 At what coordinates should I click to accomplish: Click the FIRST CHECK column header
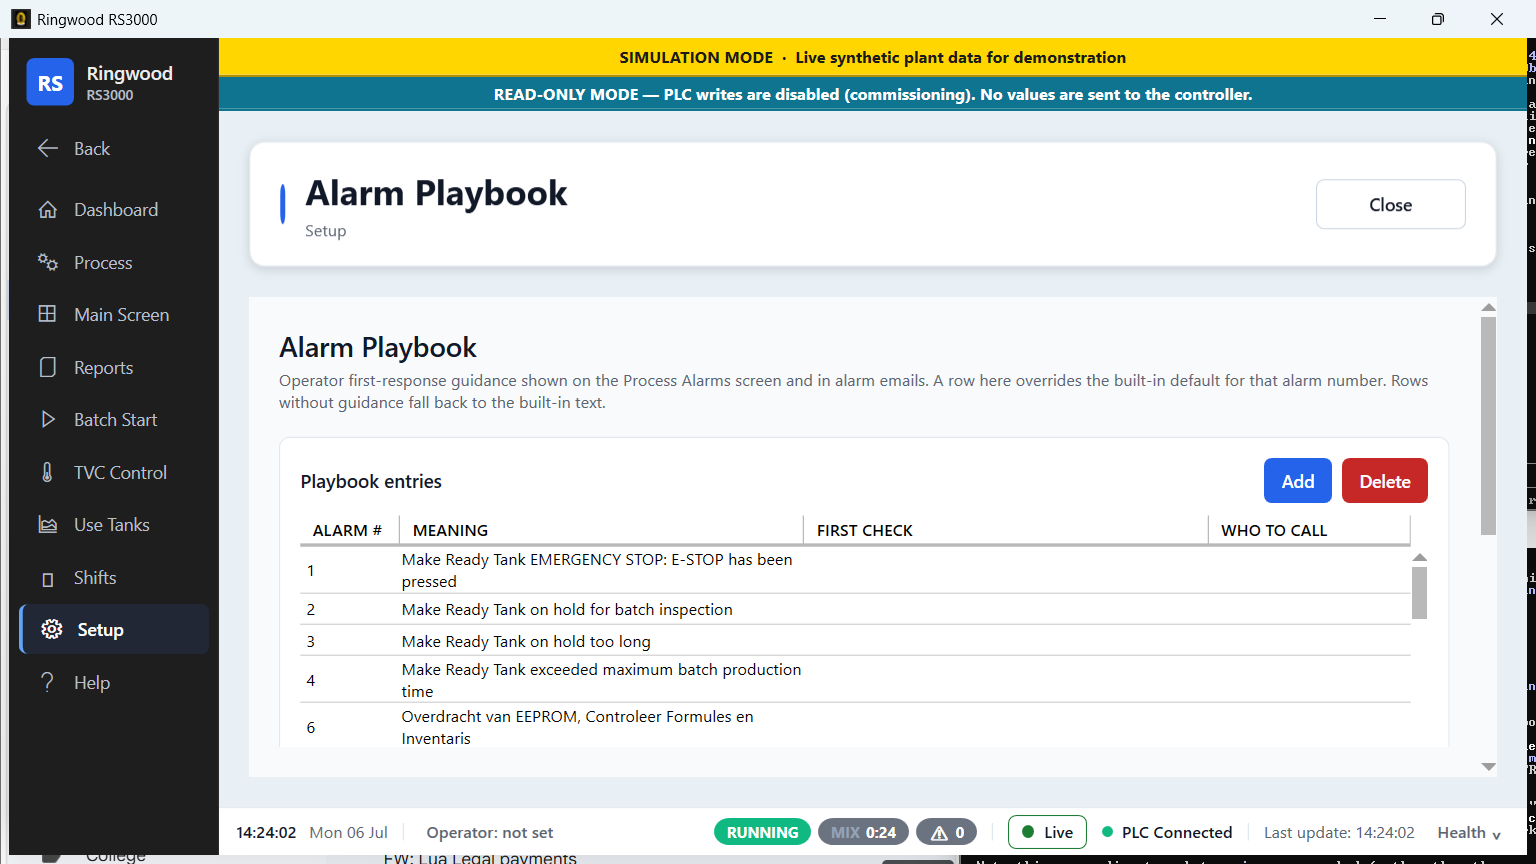[x=1006, y=530]
